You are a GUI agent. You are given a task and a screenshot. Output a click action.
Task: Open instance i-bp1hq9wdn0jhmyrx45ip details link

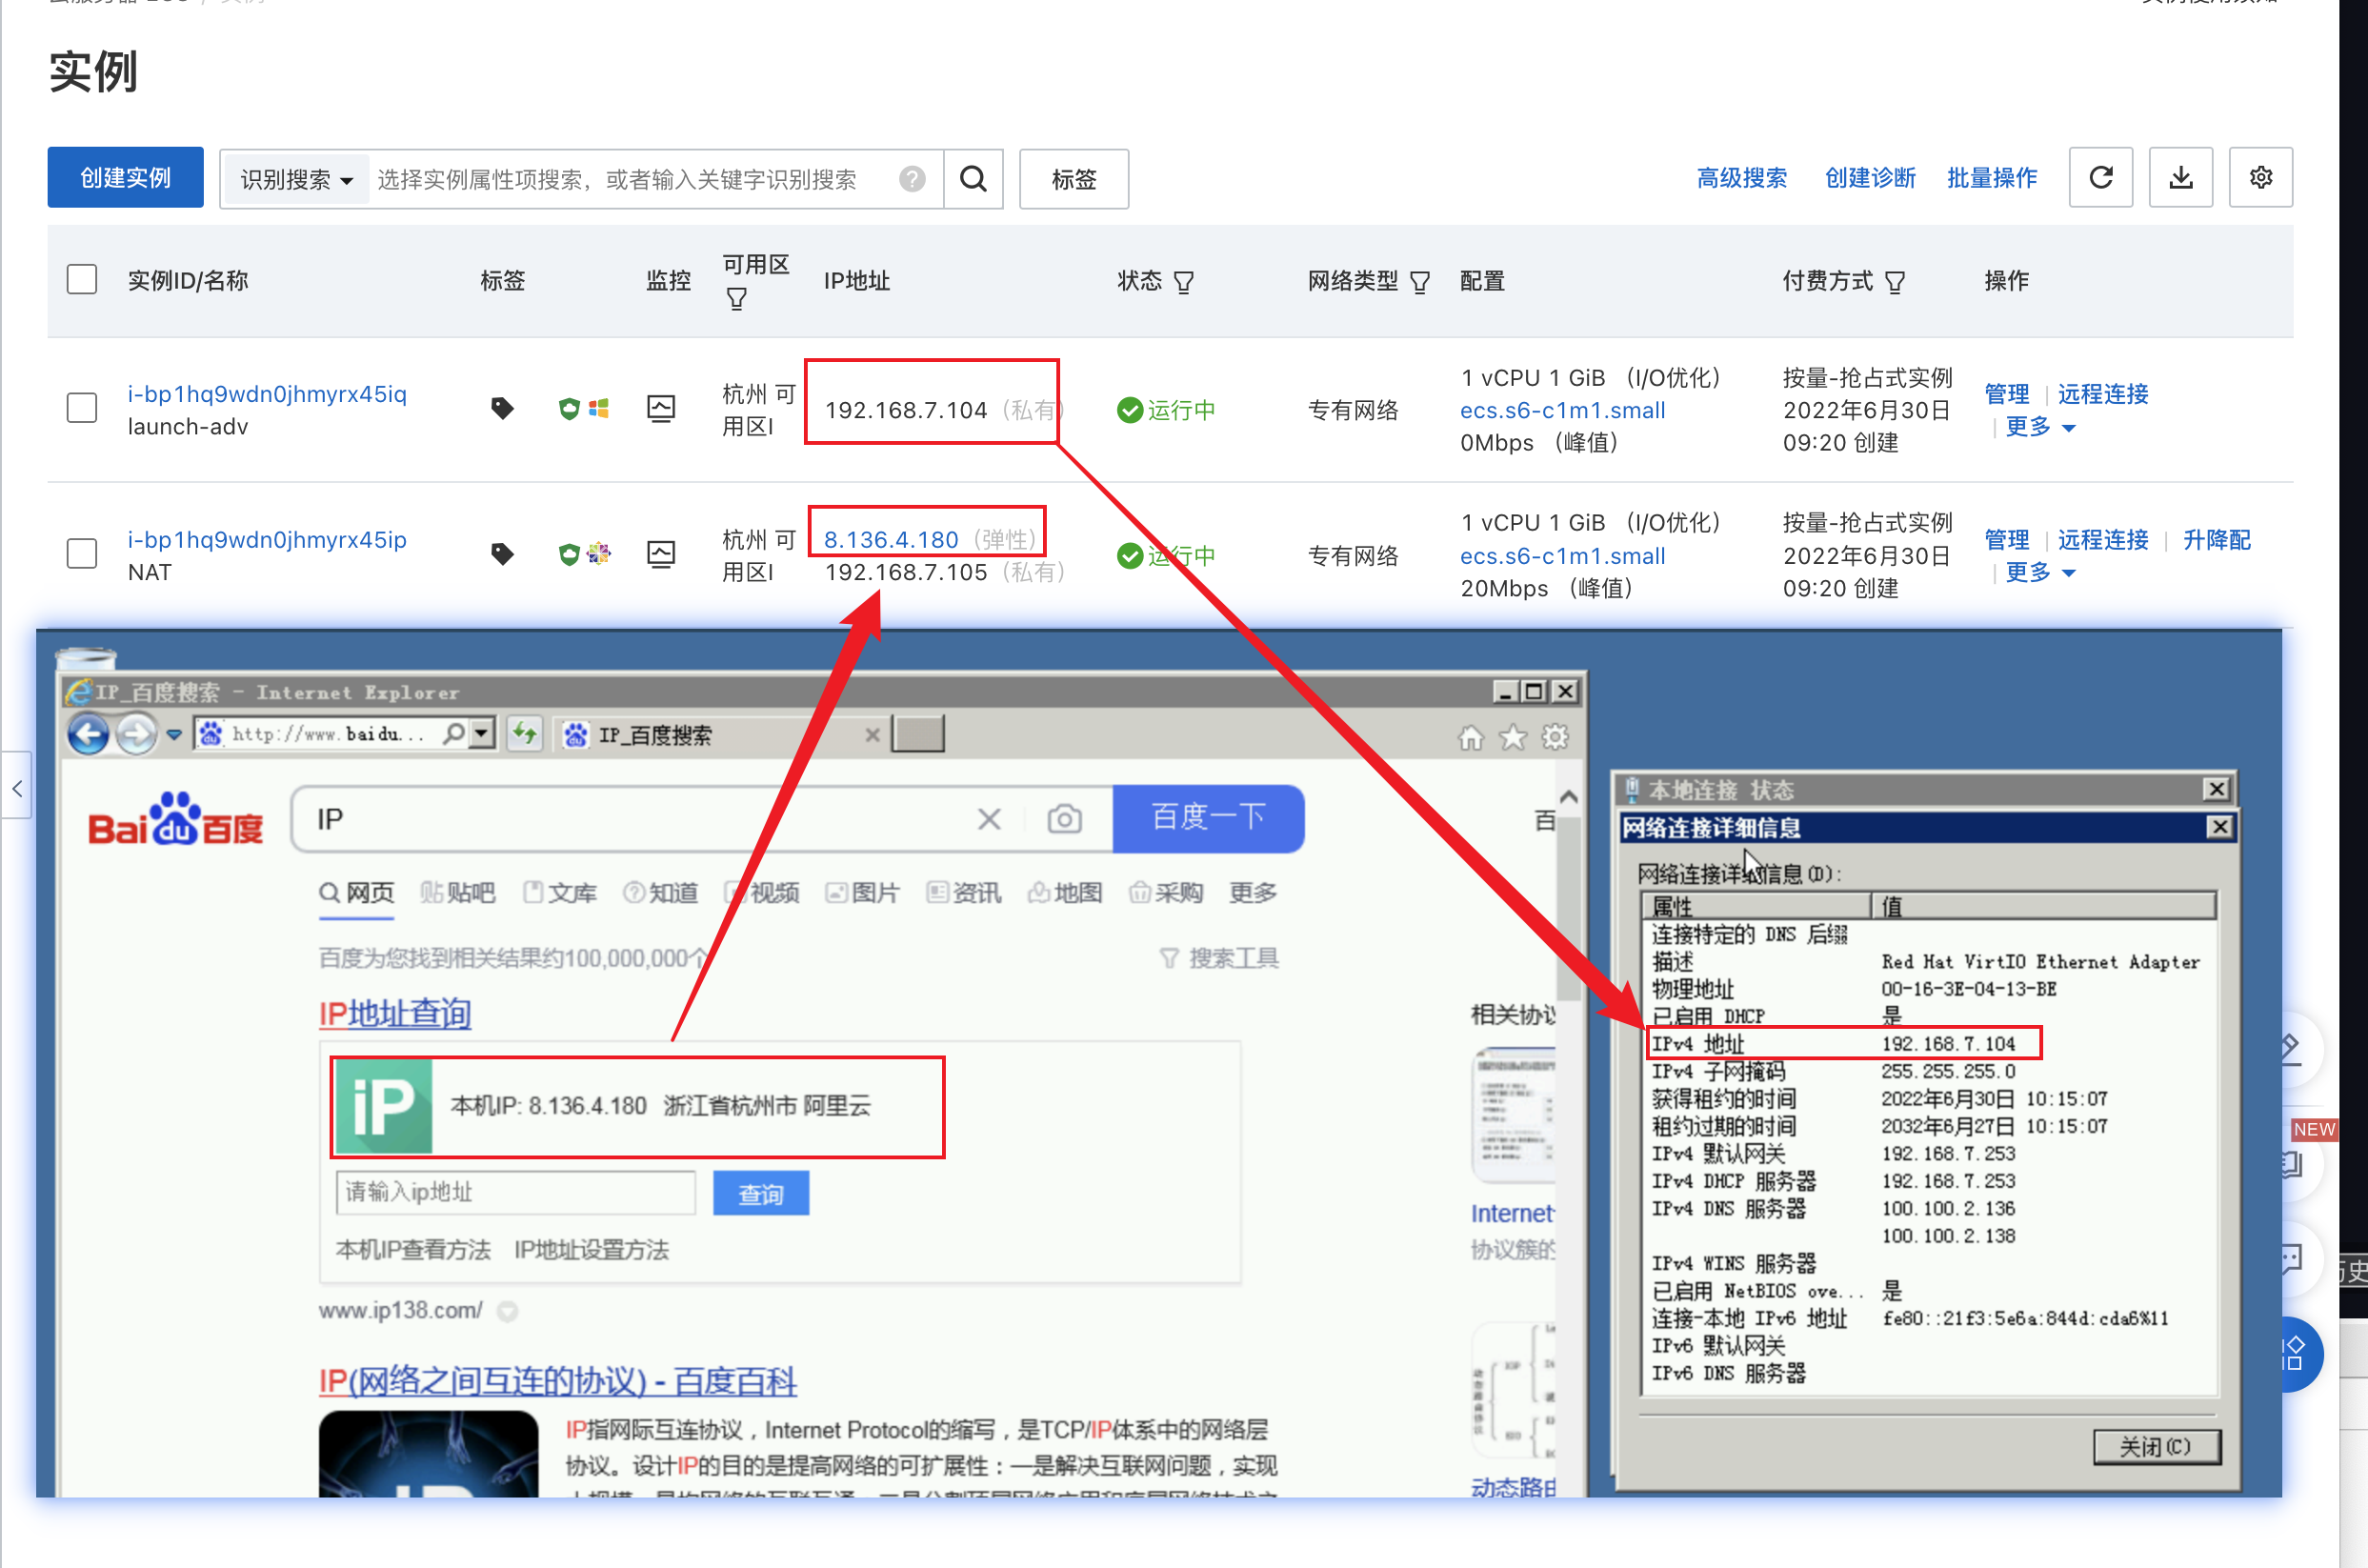click(x=267, y=540)
